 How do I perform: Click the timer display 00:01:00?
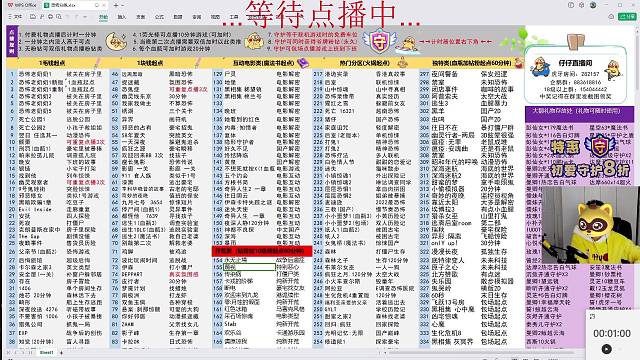(612, 333)
